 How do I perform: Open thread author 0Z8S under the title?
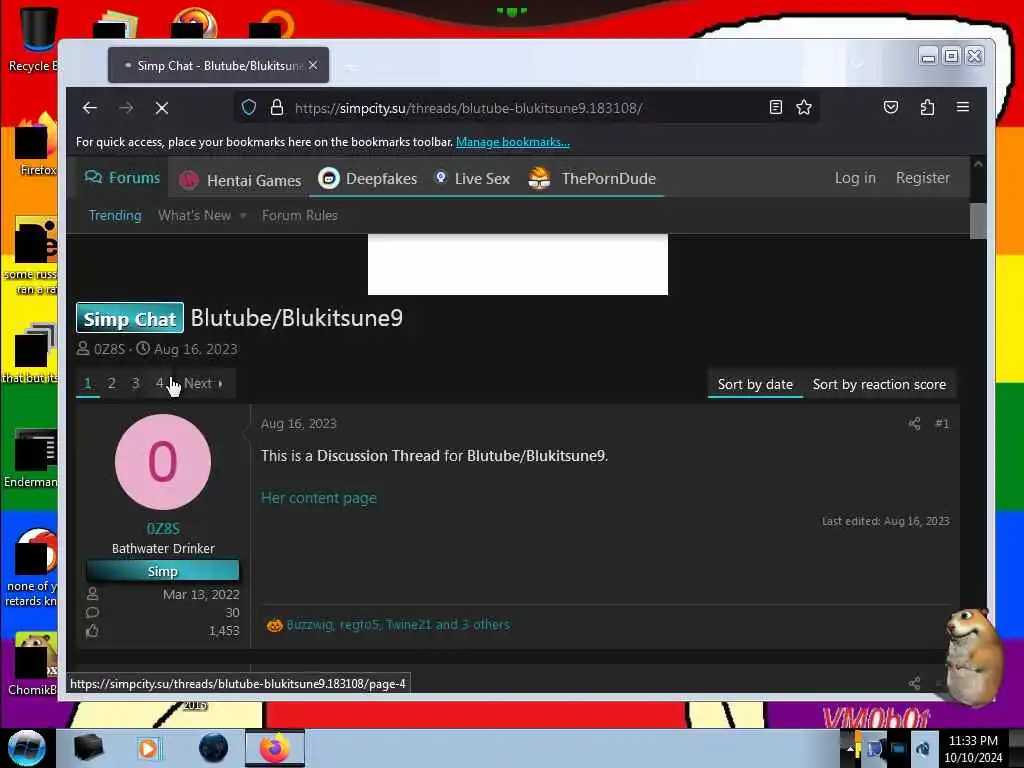click(x=109, y=349)
